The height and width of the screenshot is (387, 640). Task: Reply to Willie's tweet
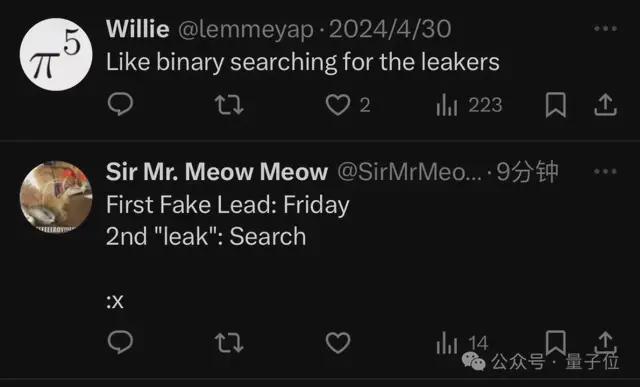pyautogui.click(x=120, y=105)
